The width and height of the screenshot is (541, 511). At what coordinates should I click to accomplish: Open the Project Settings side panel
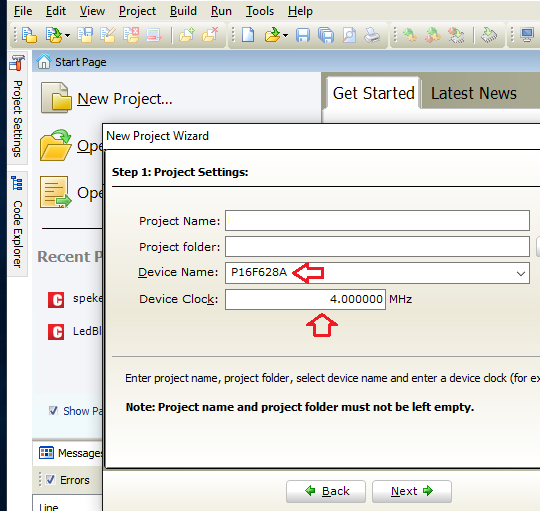point(17,108)
